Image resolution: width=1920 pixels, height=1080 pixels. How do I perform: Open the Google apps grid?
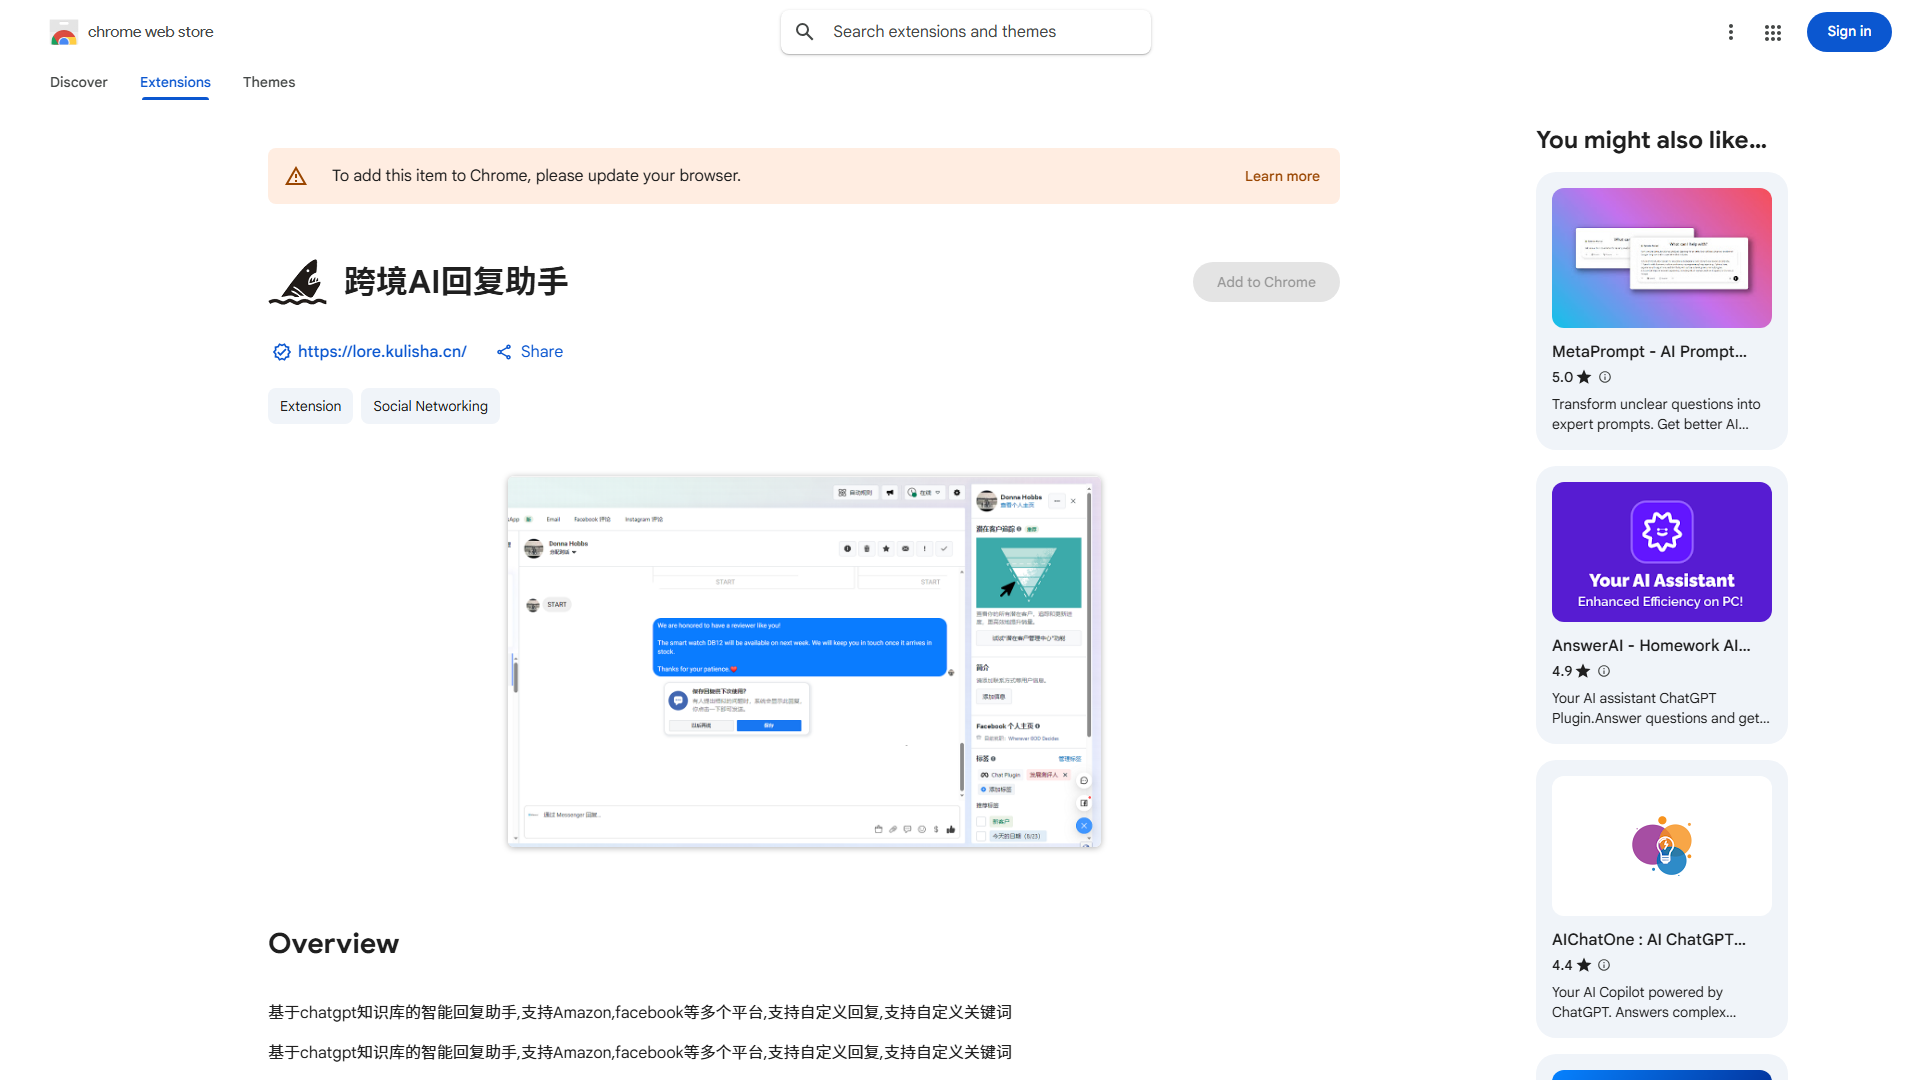click(1772, 32)
